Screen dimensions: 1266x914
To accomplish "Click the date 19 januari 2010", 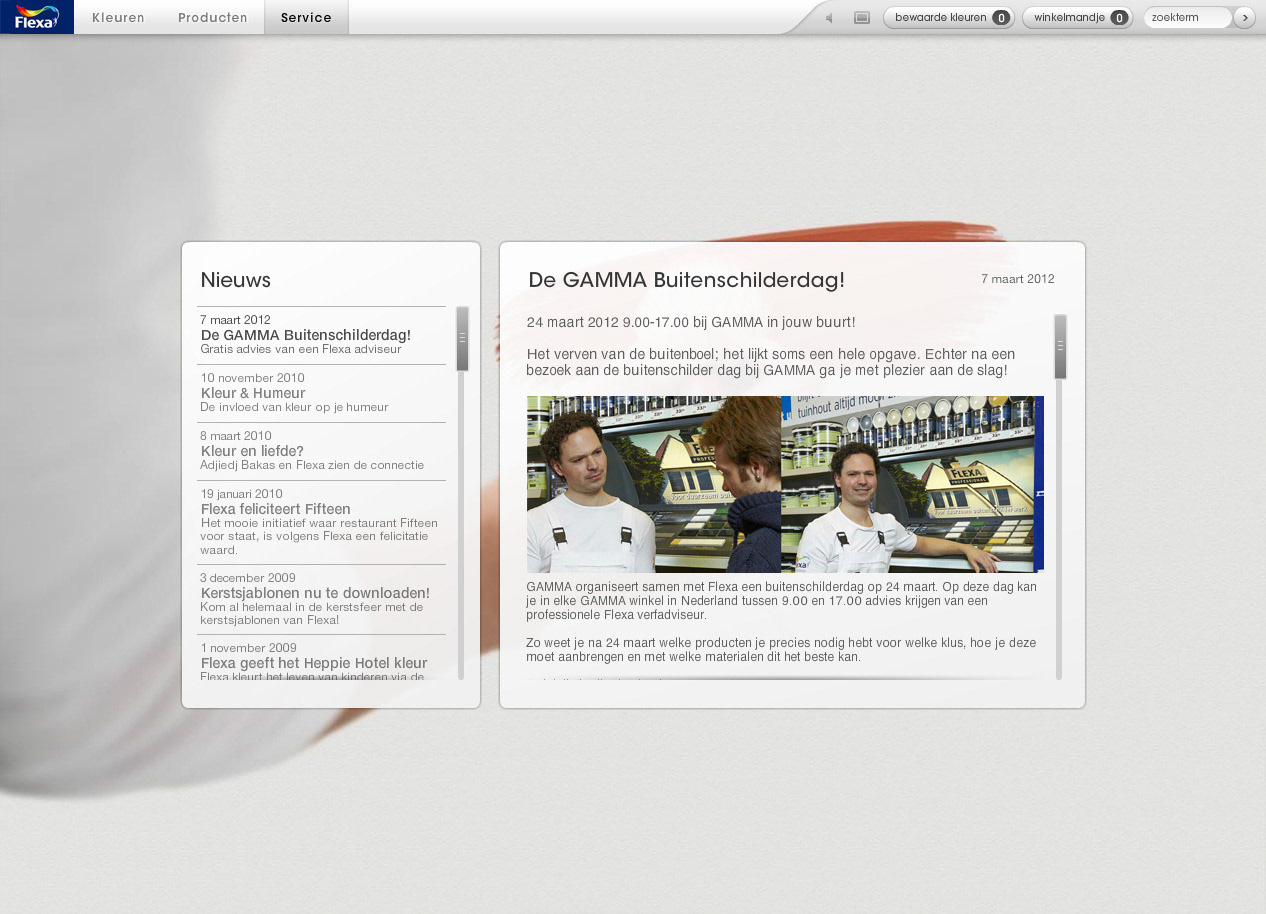I will [x=241, y=494].
